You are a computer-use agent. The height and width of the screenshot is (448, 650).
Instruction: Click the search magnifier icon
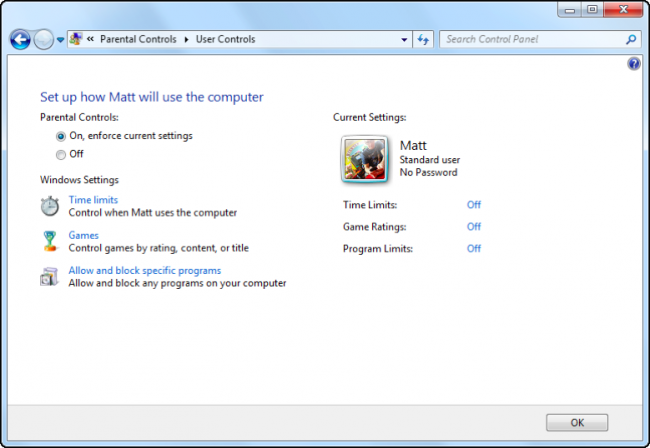pyautogui.click(x=631, y=39)
